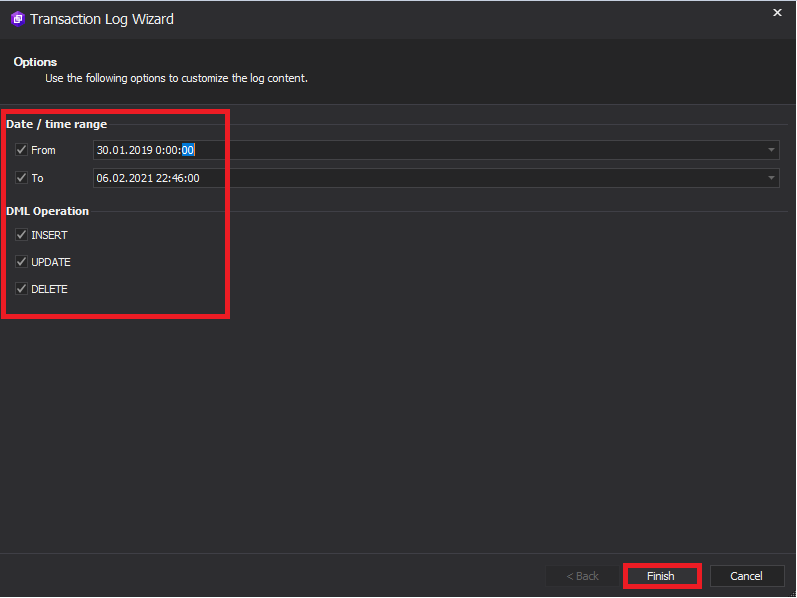Screen dimensions: 797x598
Task: Click the Date / time range section header
Action: pyautogui.click(x=56, y=124)
